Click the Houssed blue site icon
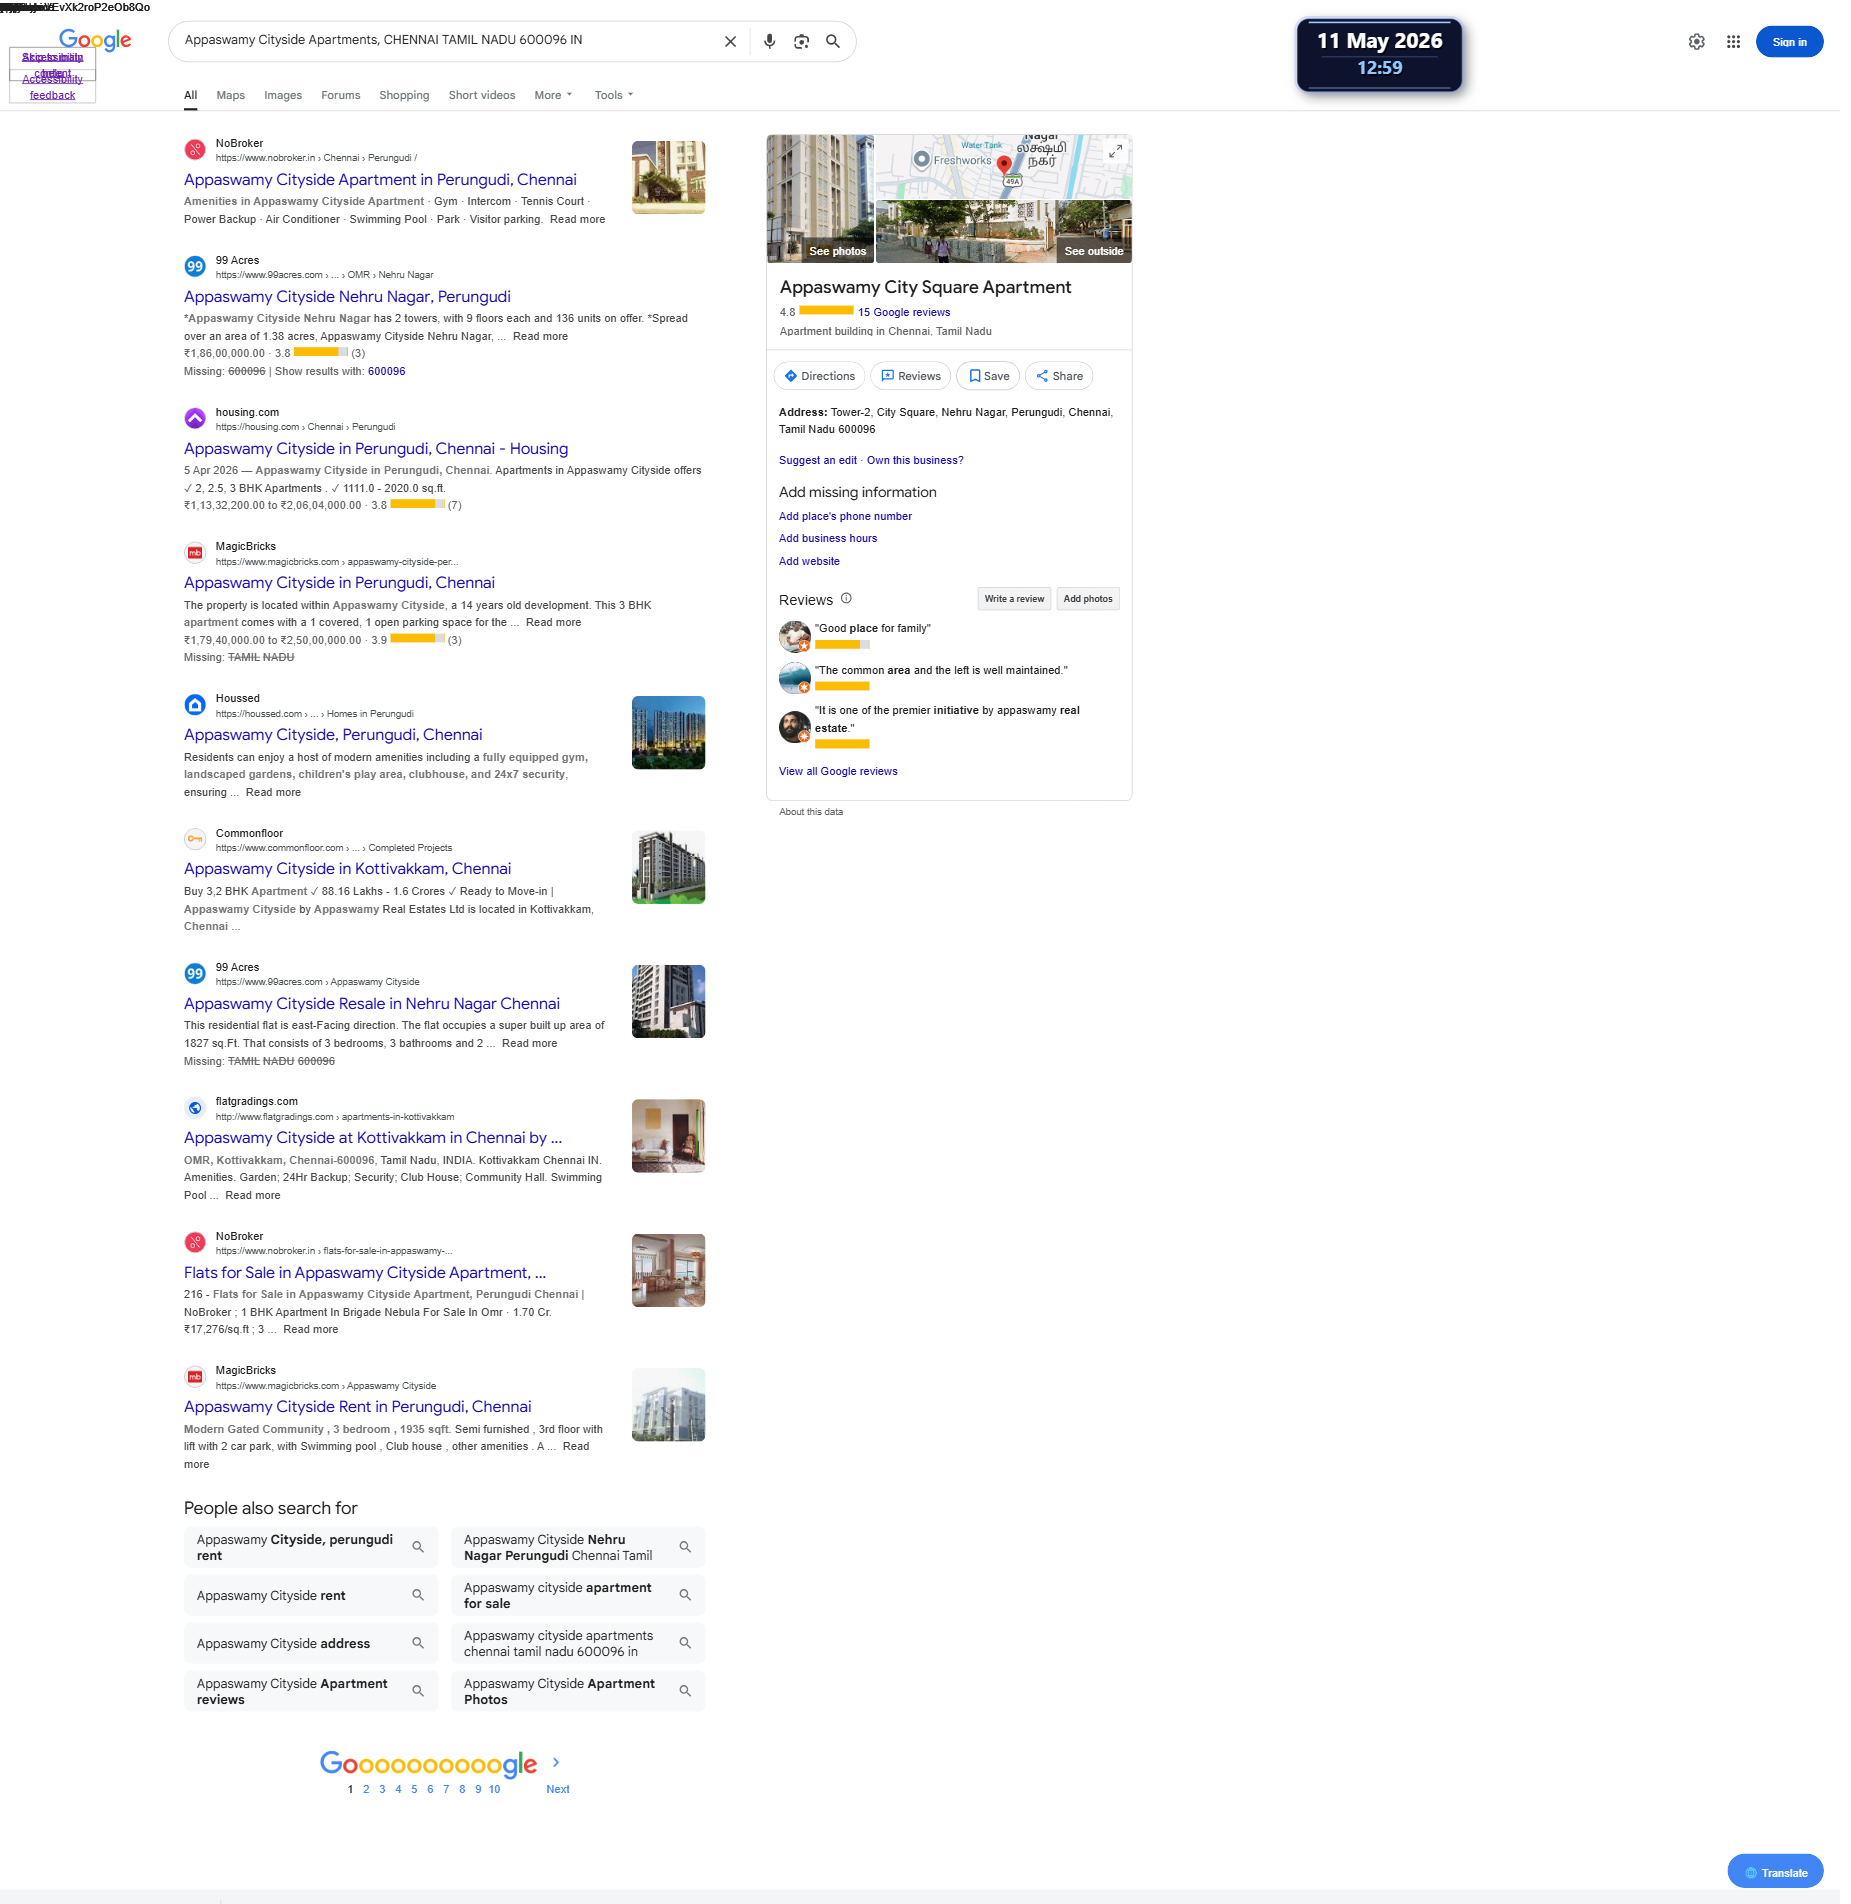Screen dimensions: 1851x1904 [195, 705]
